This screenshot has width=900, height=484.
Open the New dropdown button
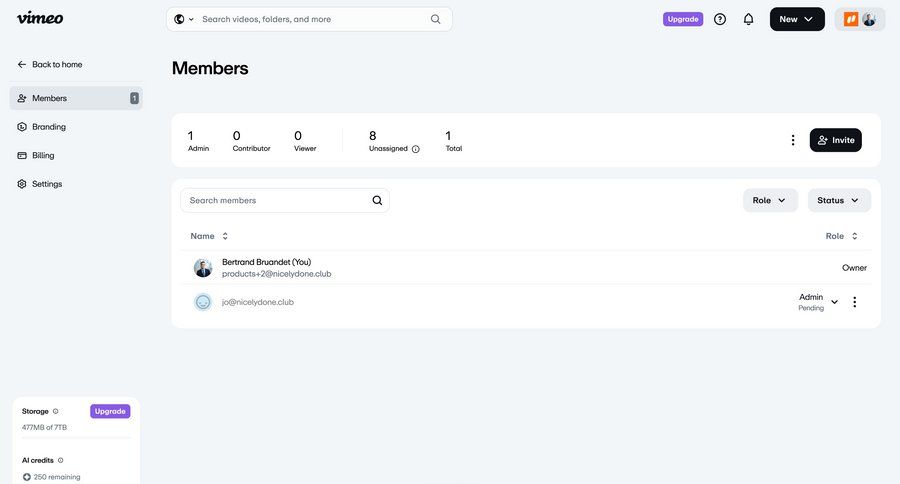[796, 19]
